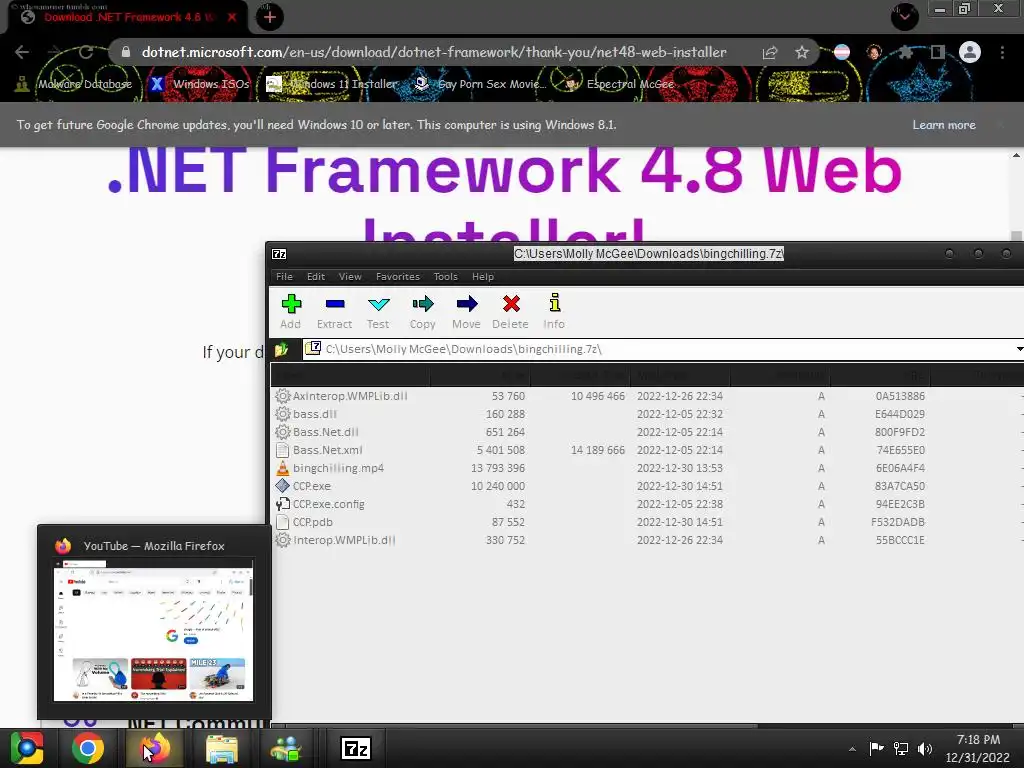Select bingchilling.mp4 video file
The height and width of the screenshot is (768, 1024).
[x=647, y=468]
